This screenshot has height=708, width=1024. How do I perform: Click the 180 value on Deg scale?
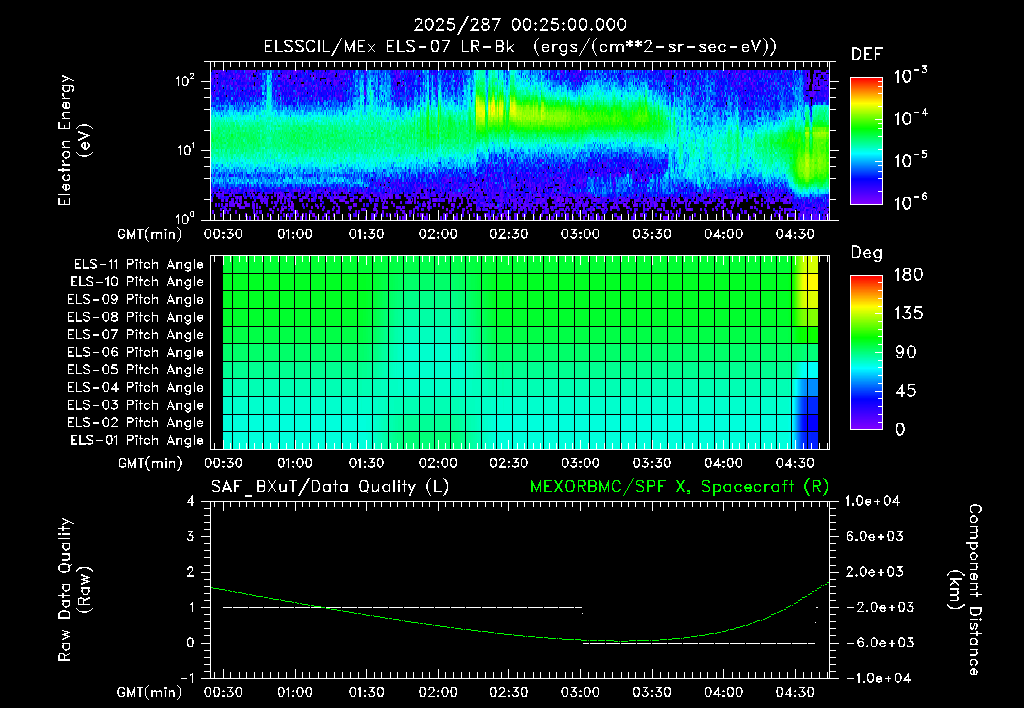908,275
